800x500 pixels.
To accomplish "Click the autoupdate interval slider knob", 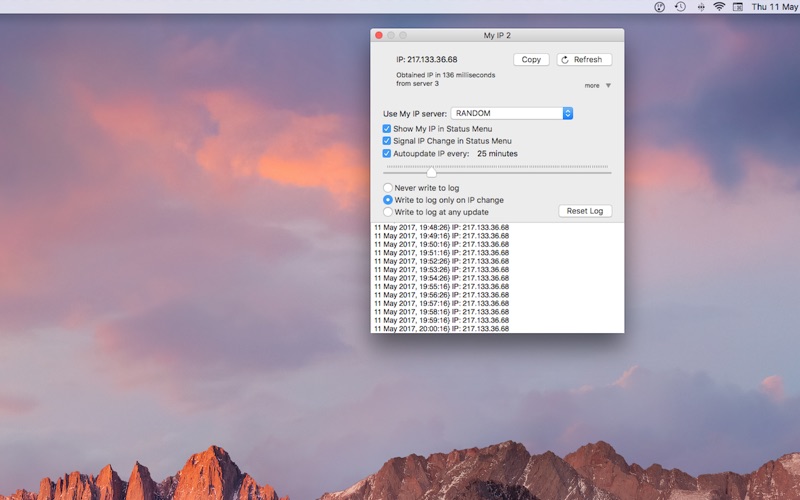I will click(x=432, y=172).
